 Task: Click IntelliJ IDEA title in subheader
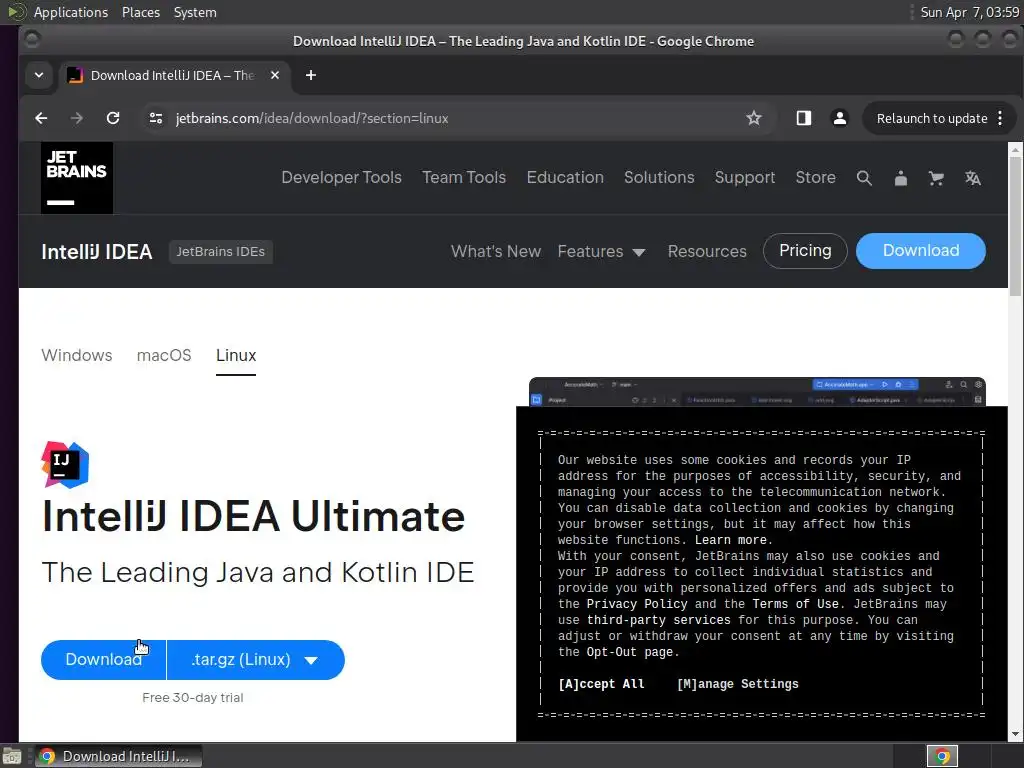point(97,252)
